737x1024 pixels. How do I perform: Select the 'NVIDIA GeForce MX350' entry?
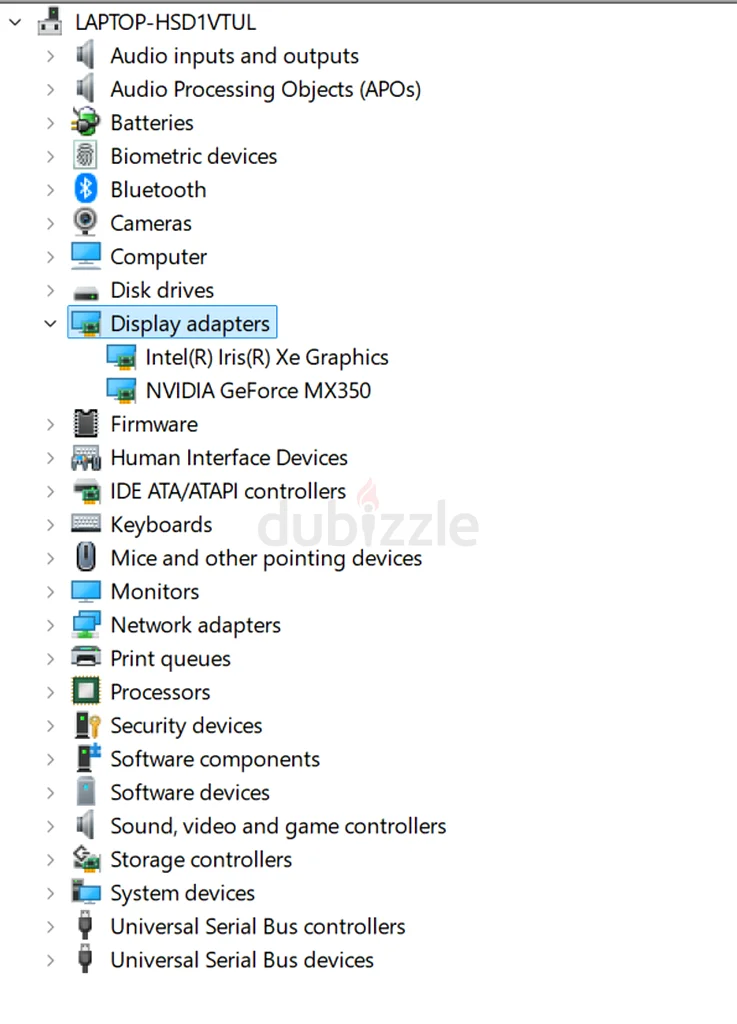pyautogui.click(x=259, y=391)
